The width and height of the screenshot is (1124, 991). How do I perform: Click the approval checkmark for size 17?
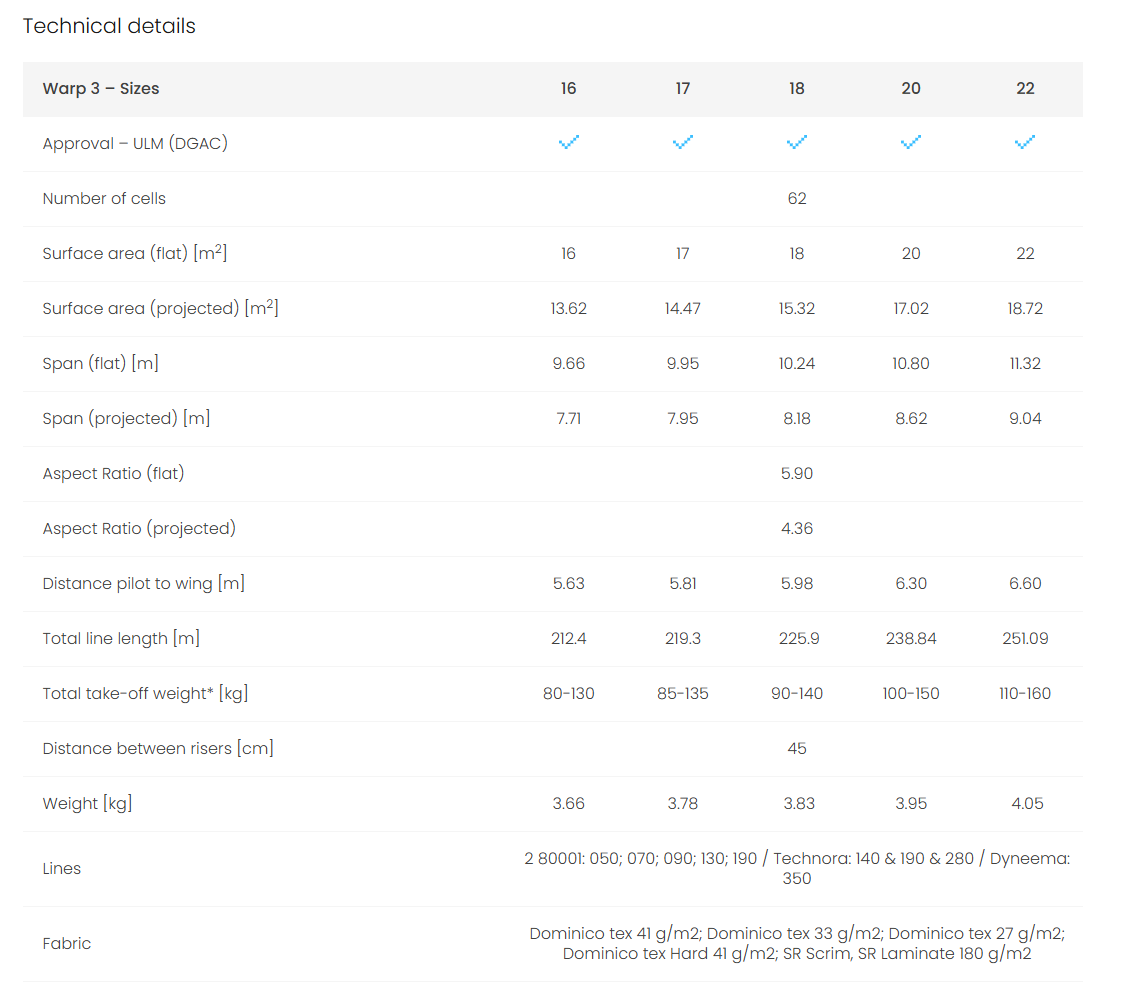(682, 143)
